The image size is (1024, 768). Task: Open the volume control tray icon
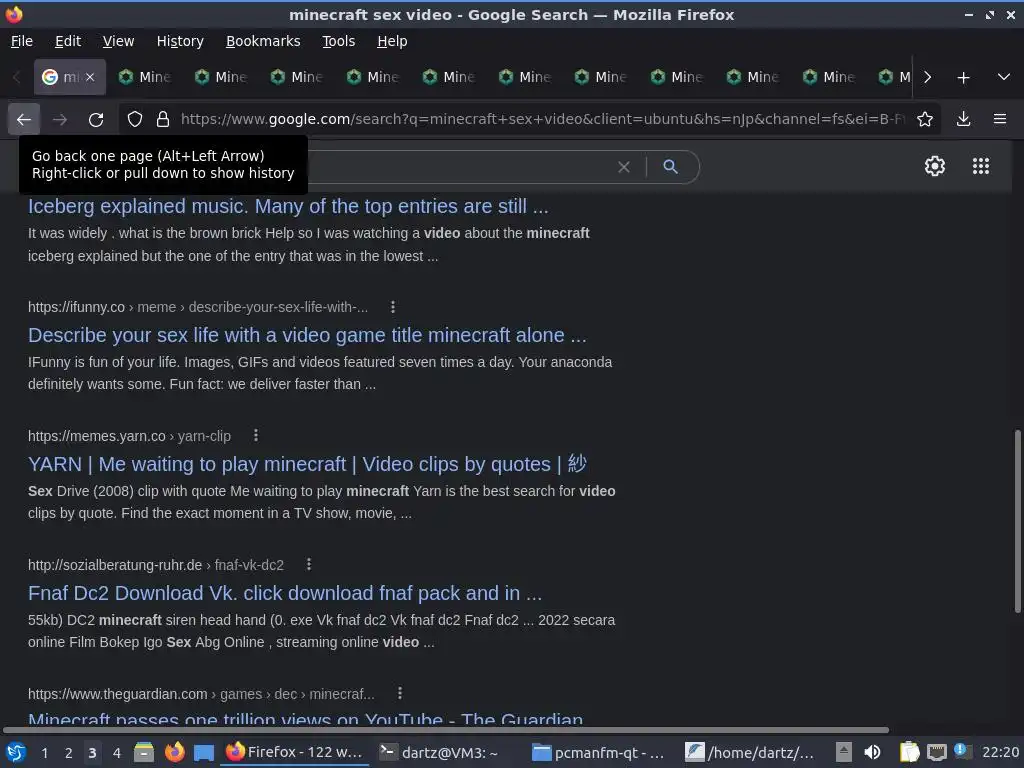pyautogui.click(x=872, y=752)
